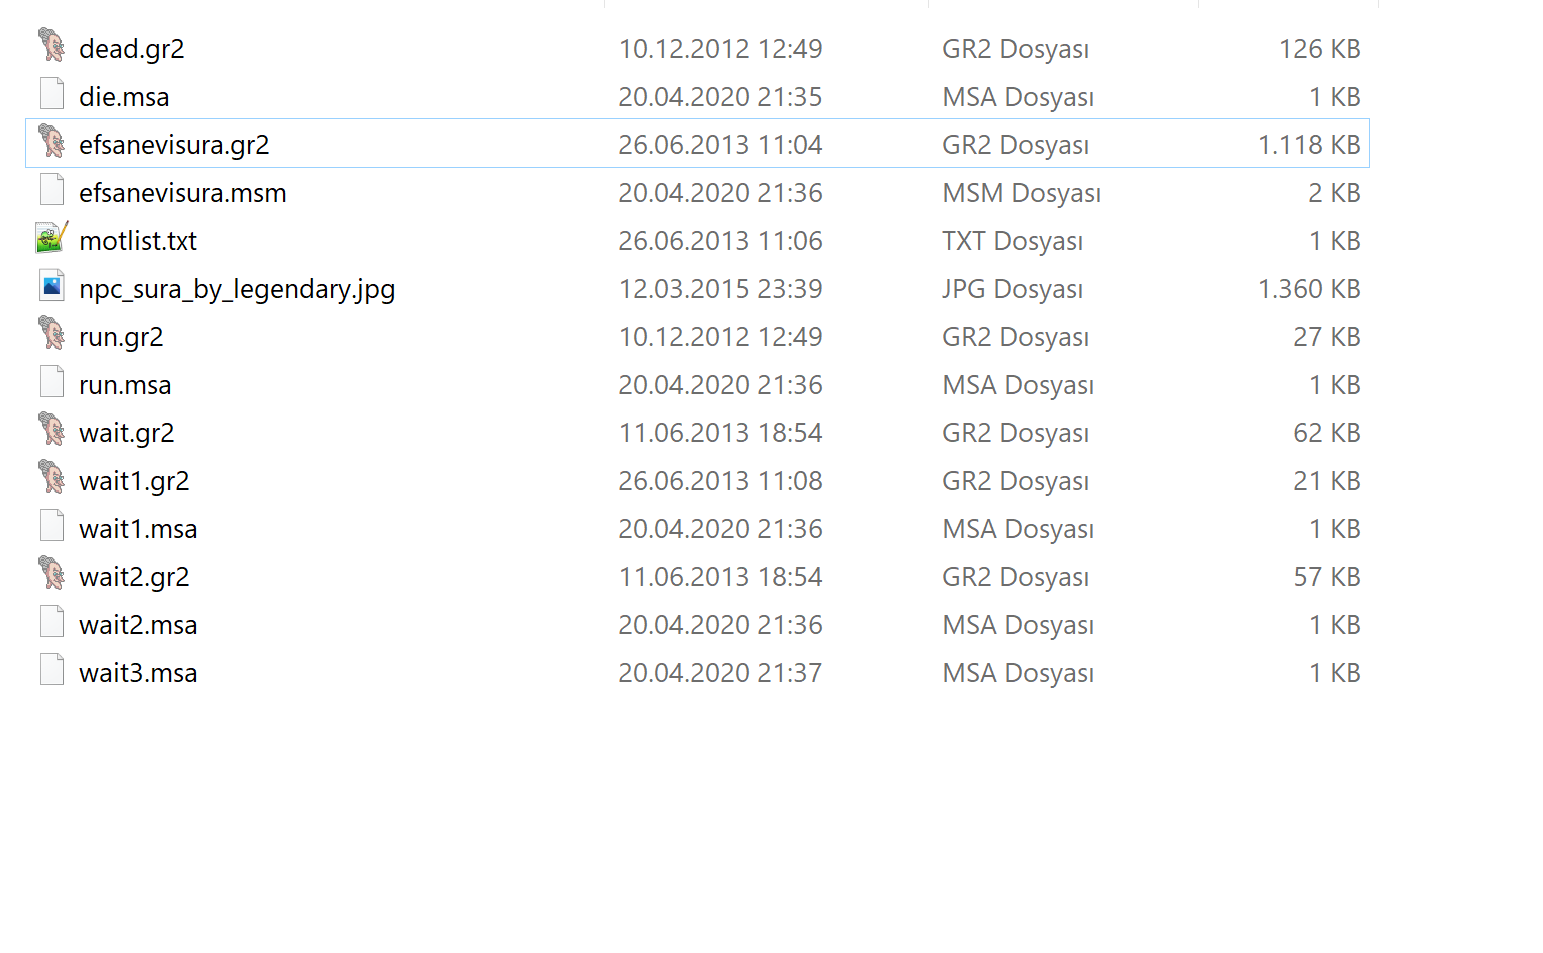
Task: Click the 126 KB size of dead.gr2
Action: (x=1319, y=49)
